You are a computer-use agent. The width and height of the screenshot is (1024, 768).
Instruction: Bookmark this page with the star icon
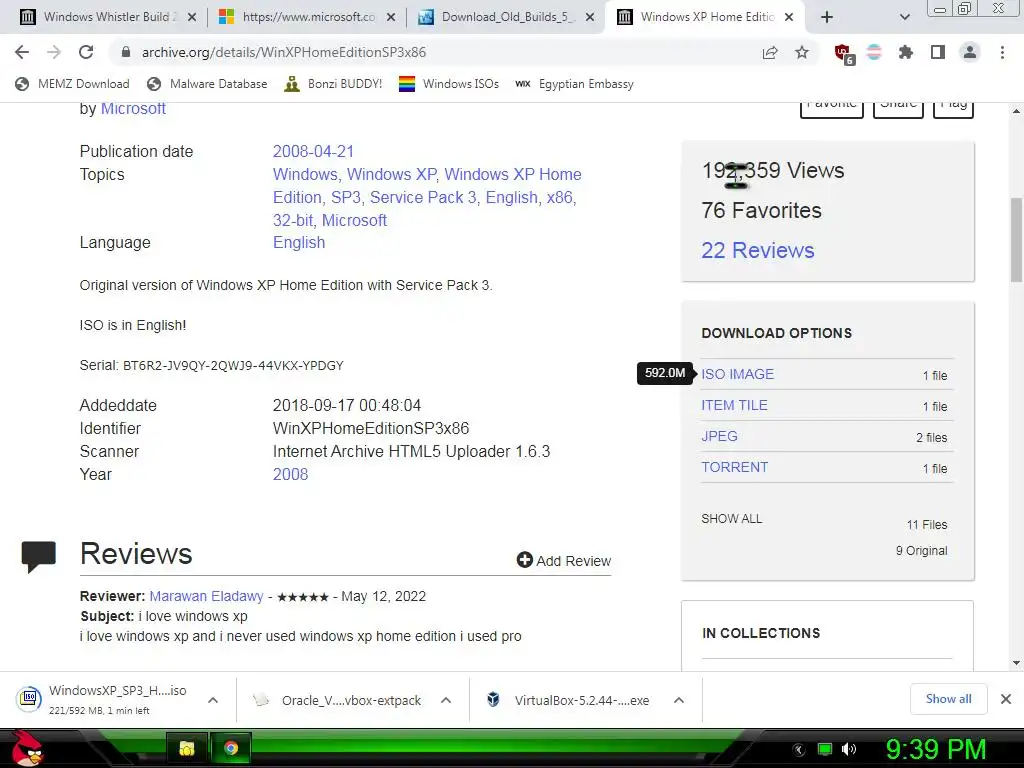[x=802, y=52]
